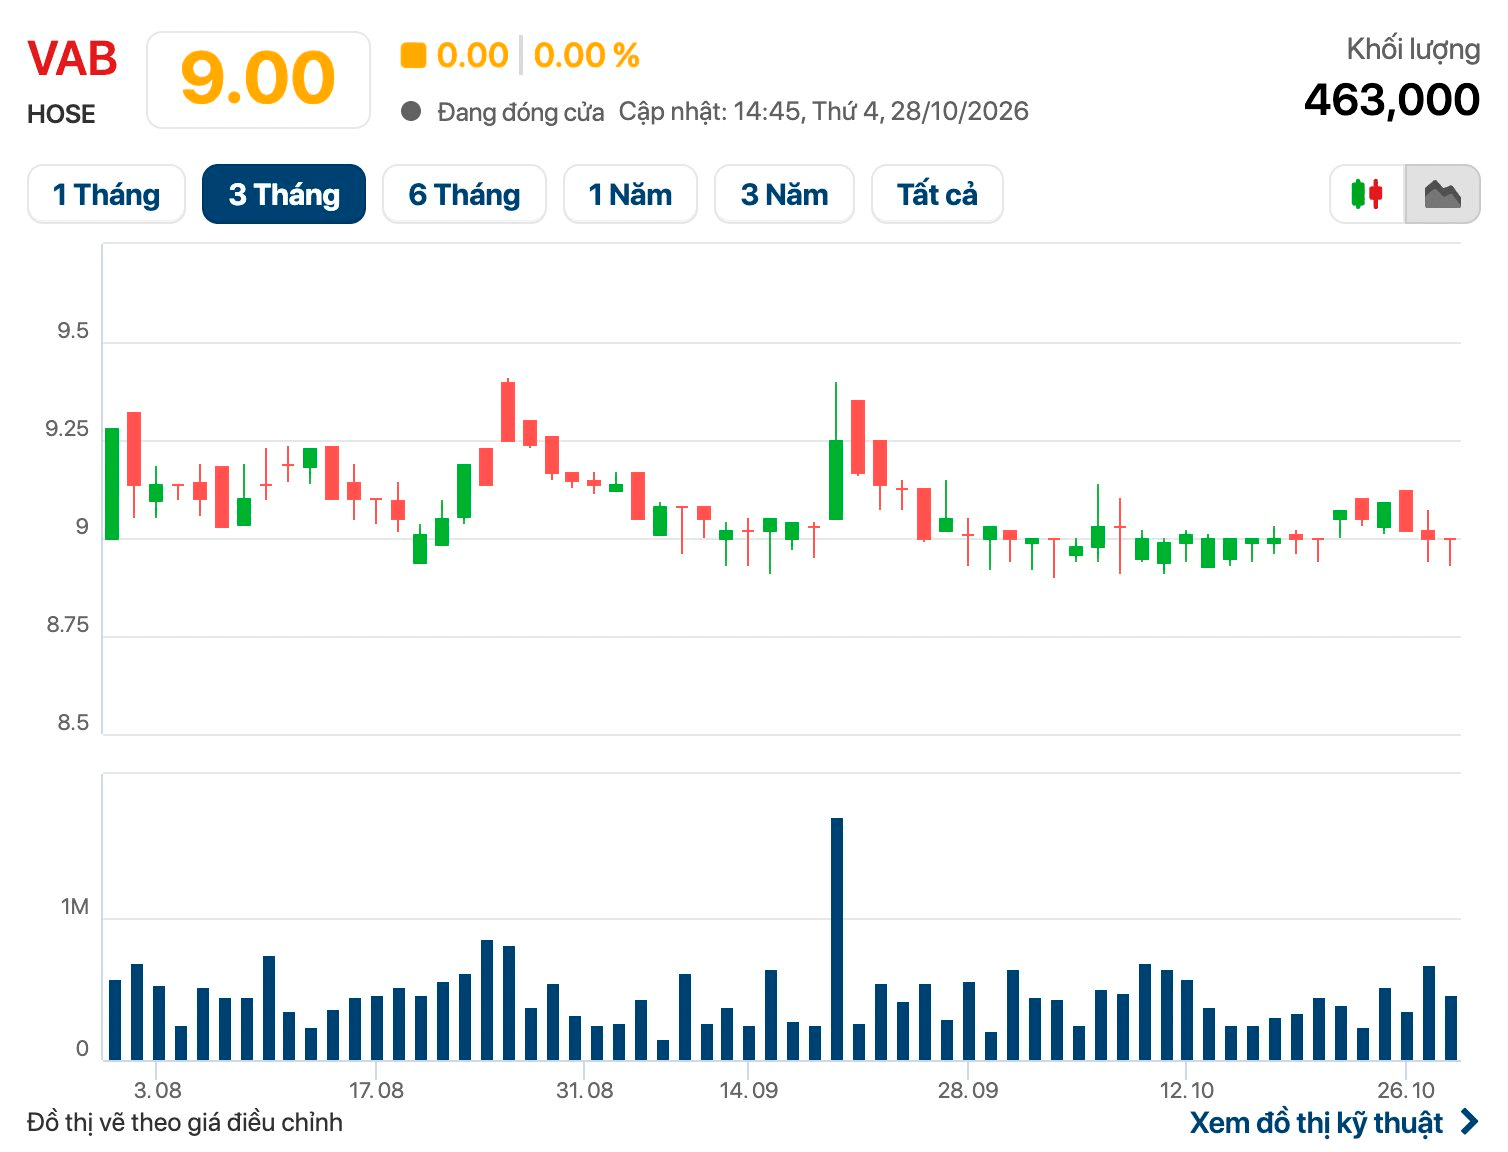
Task: Click the gray market-closed status dot
Action: coord(411,111)
